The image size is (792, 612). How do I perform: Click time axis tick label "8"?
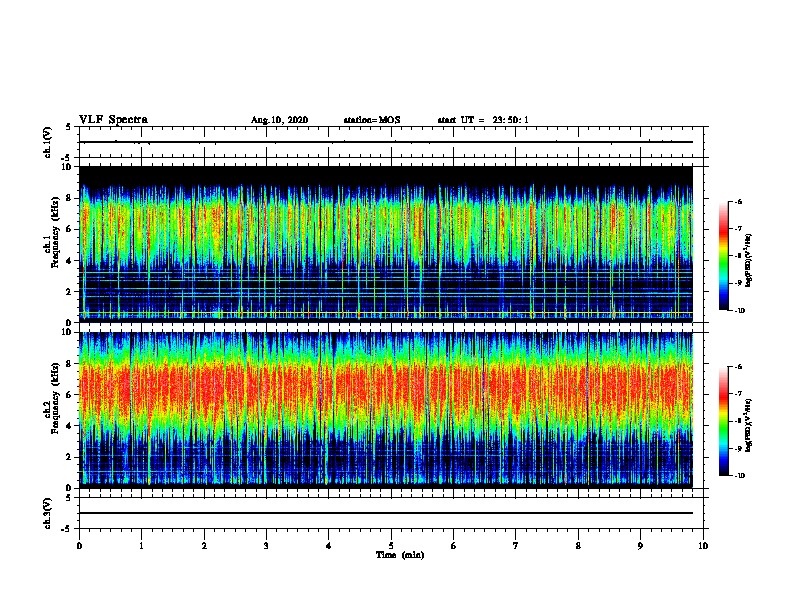tap(578, 546)
